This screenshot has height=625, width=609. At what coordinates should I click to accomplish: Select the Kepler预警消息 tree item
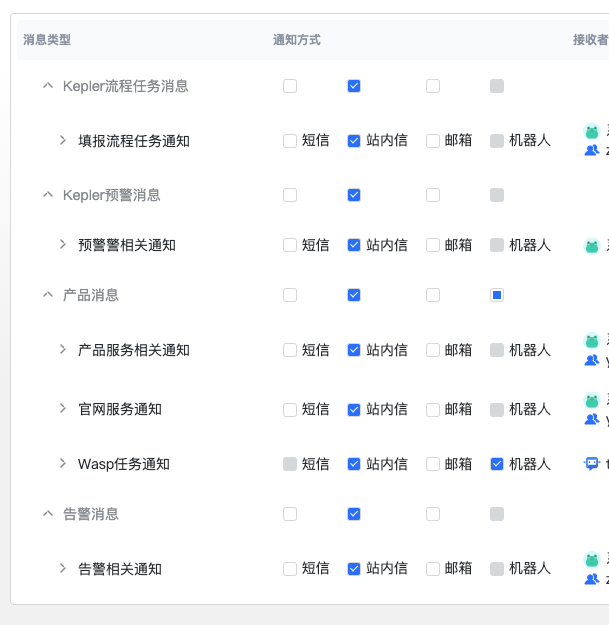[111, 195]
